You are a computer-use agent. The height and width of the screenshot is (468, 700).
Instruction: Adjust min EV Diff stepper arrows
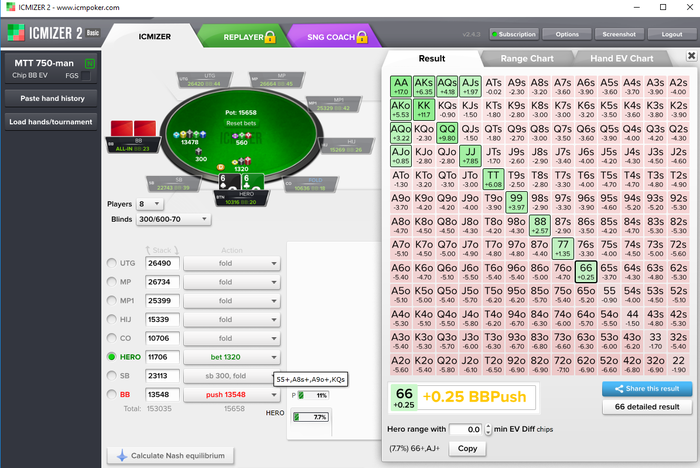pyautogui.click(x=488, y=430)
